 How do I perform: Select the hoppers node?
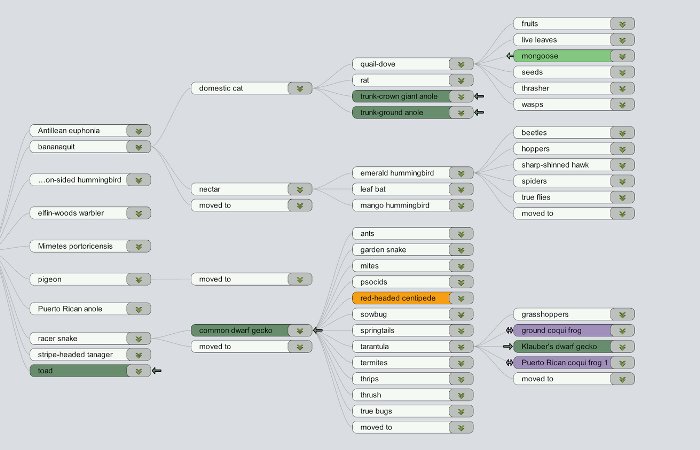(x=574, y=149)
